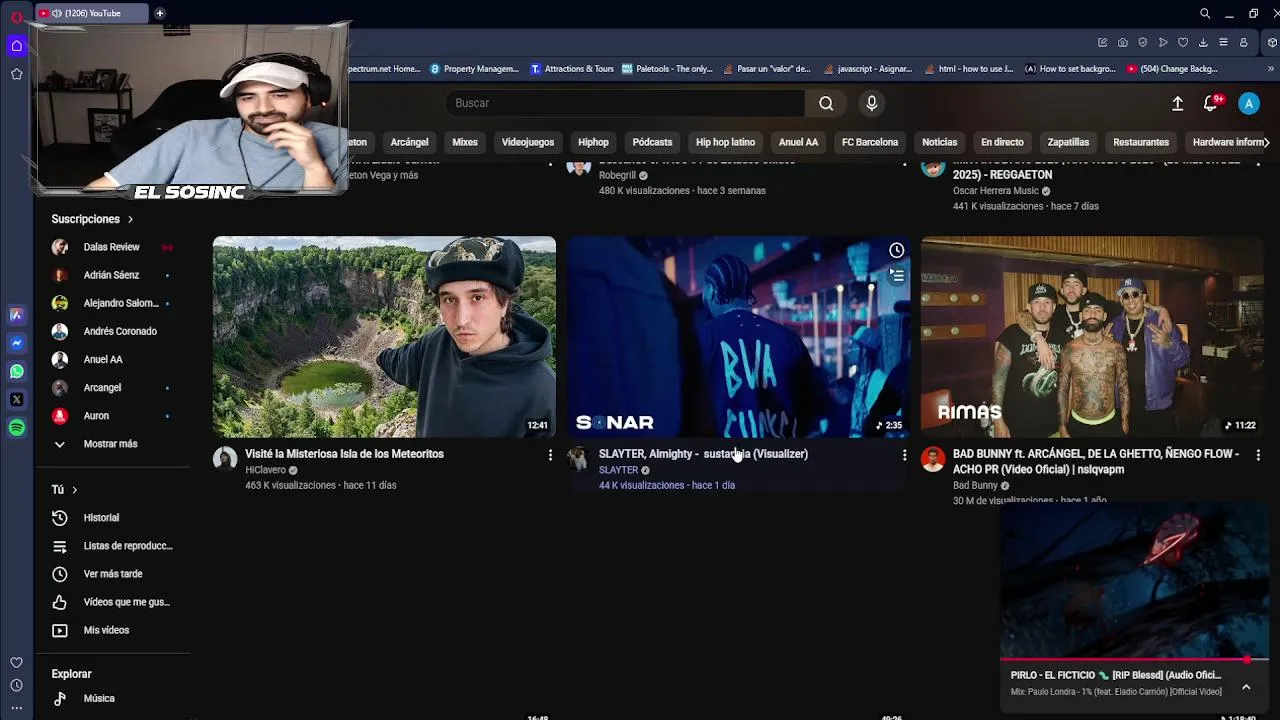This screenshot has height=720, width=1280.
Task: Open the Dalas Review subscription
Action: 111,247
